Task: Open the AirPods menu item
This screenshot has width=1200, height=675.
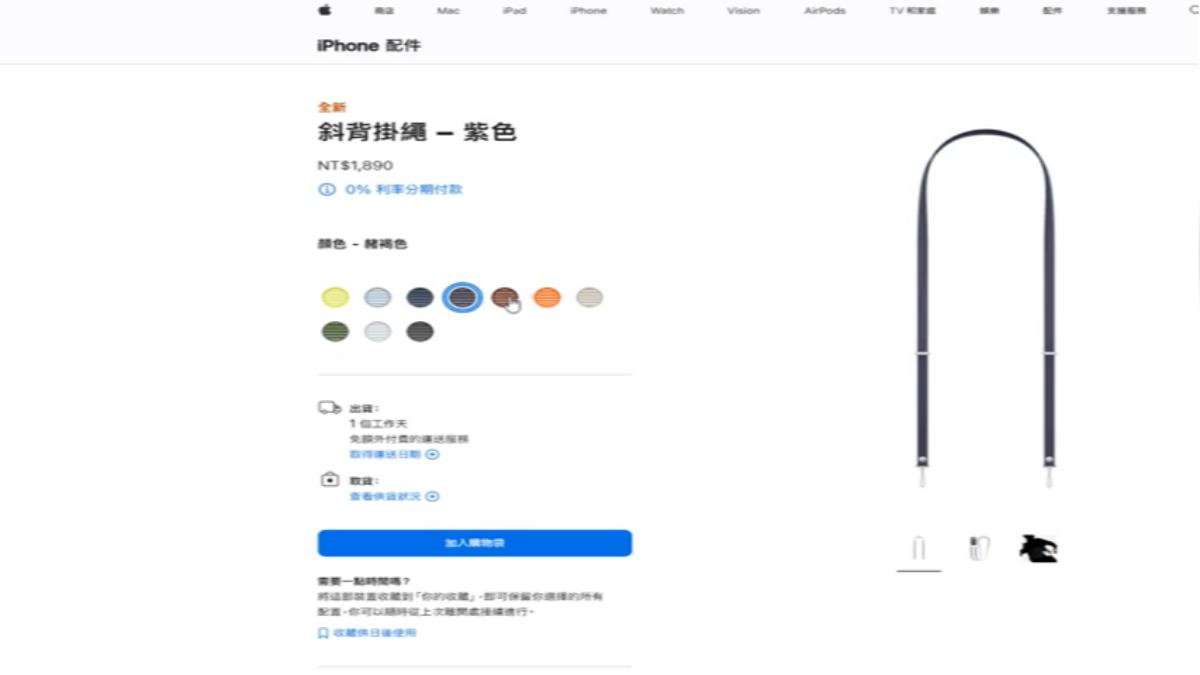Action: [825, 11]
